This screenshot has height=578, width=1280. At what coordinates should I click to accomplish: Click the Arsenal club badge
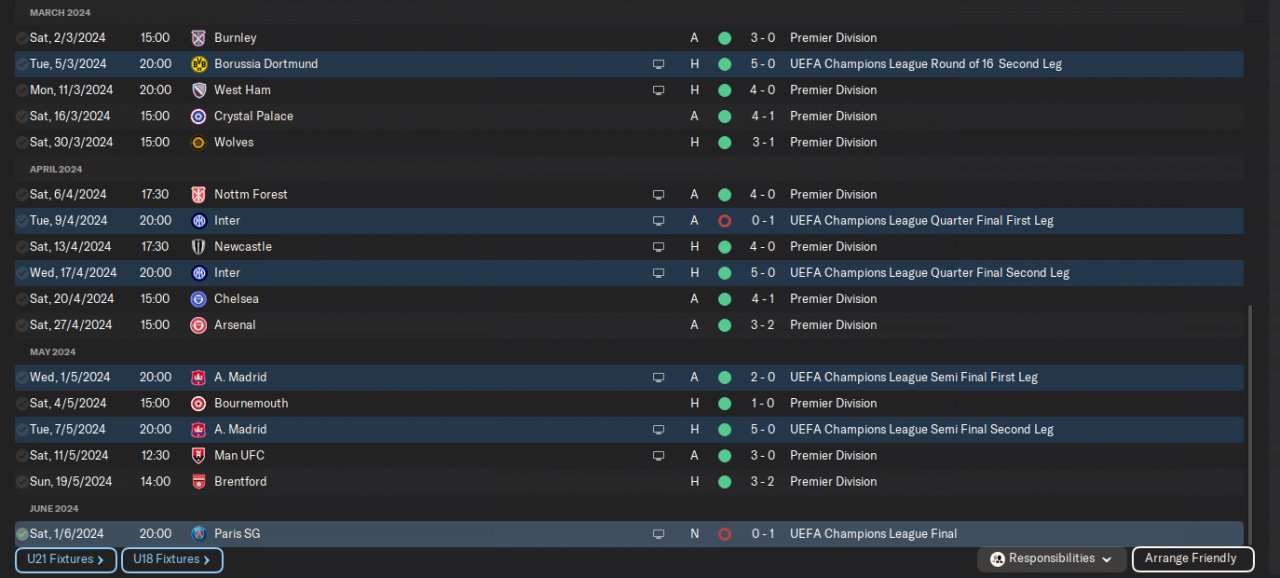click(198, 325)
